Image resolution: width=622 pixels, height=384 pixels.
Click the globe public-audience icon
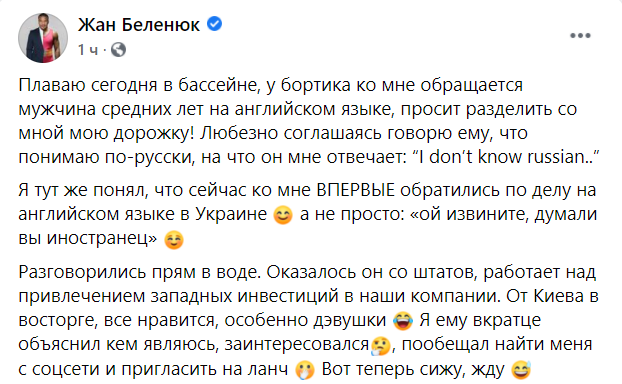[x=118, y=50]
